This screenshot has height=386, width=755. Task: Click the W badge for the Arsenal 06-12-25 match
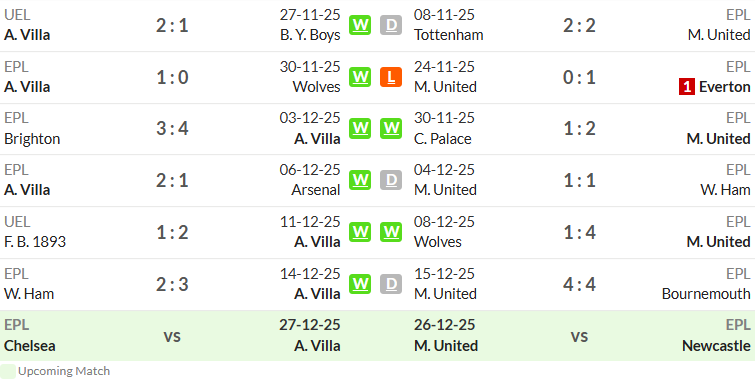pos(360,180)
